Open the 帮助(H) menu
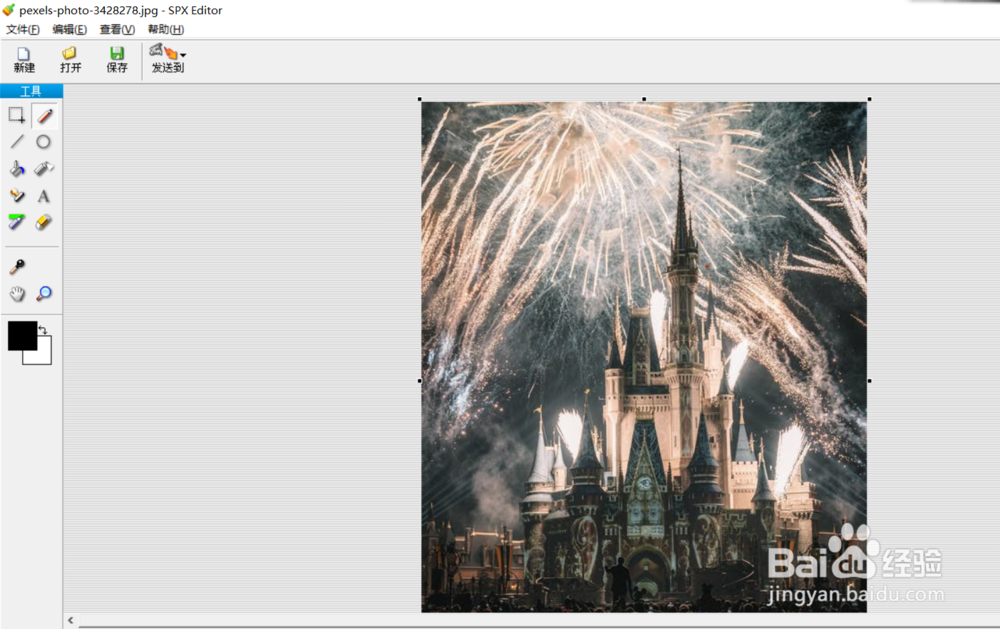Screen dimensions: 1000x629 click(166, 29)
